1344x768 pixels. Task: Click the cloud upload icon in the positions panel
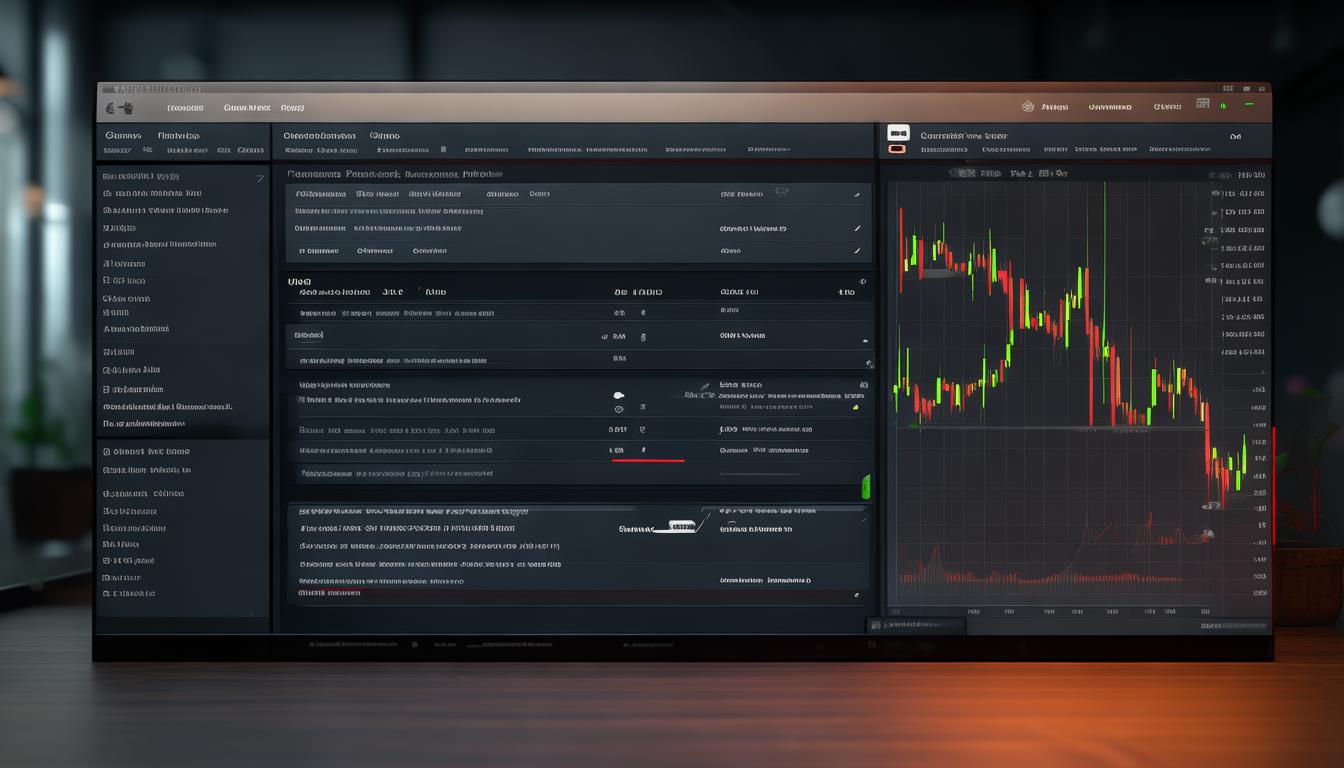click(x=618, y=395)
